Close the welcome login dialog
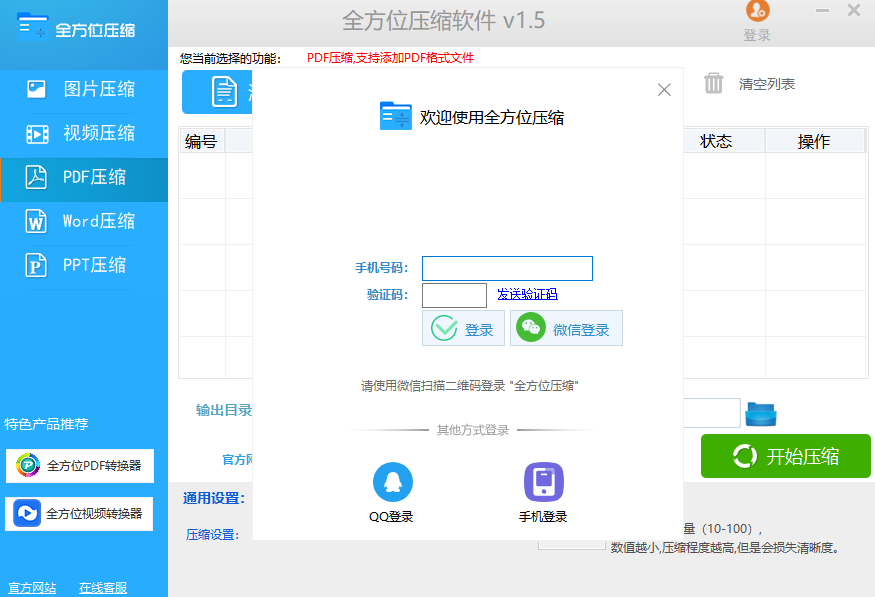The width and height of the screenshot is (875, 597). [663, 89]
